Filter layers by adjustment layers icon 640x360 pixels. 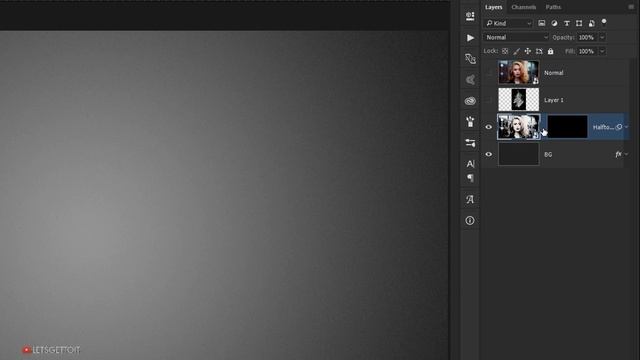coord(554,23)
